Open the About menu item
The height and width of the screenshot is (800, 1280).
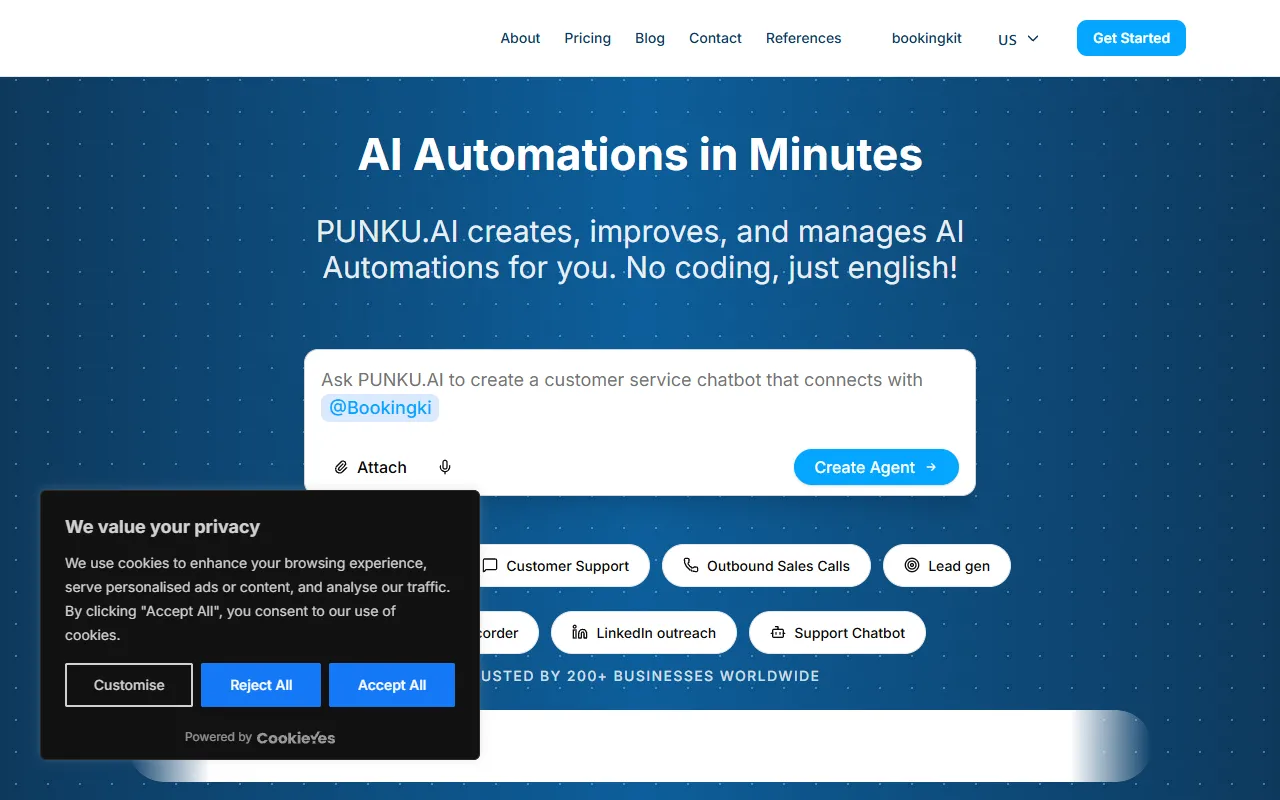pos(520,38)
